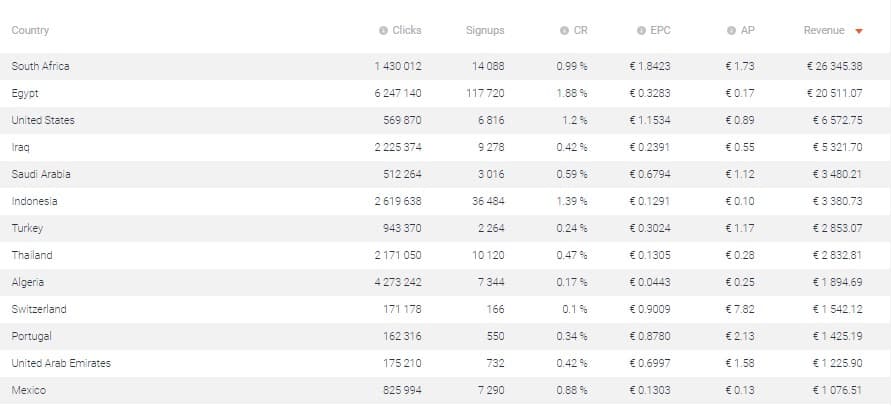Image resolution: width=891 pixels, height=406 pixels.
Task: Click South Africa revenue € 26 345.38
Action: pyautogui.click(x=834, y=67)
